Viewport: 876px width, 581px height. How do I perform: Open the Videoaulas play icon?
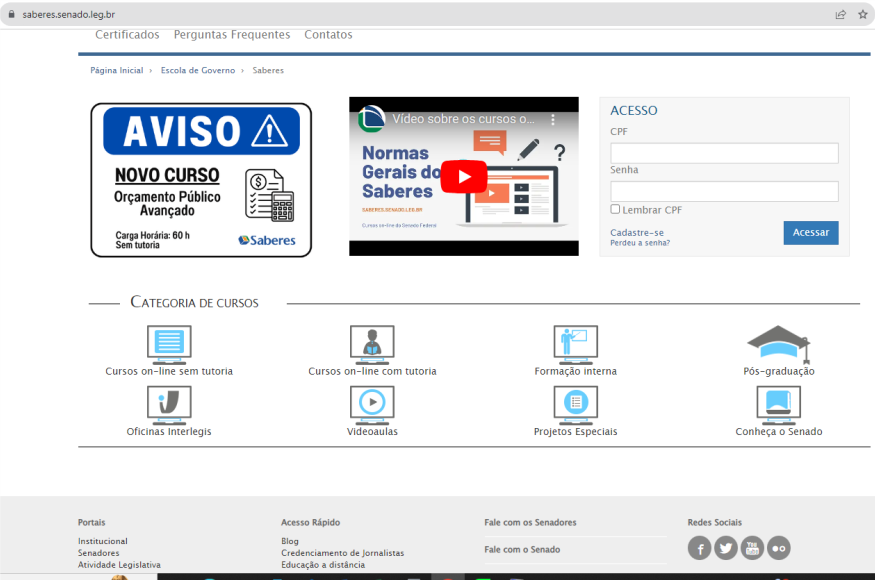[x=372, y=404]
